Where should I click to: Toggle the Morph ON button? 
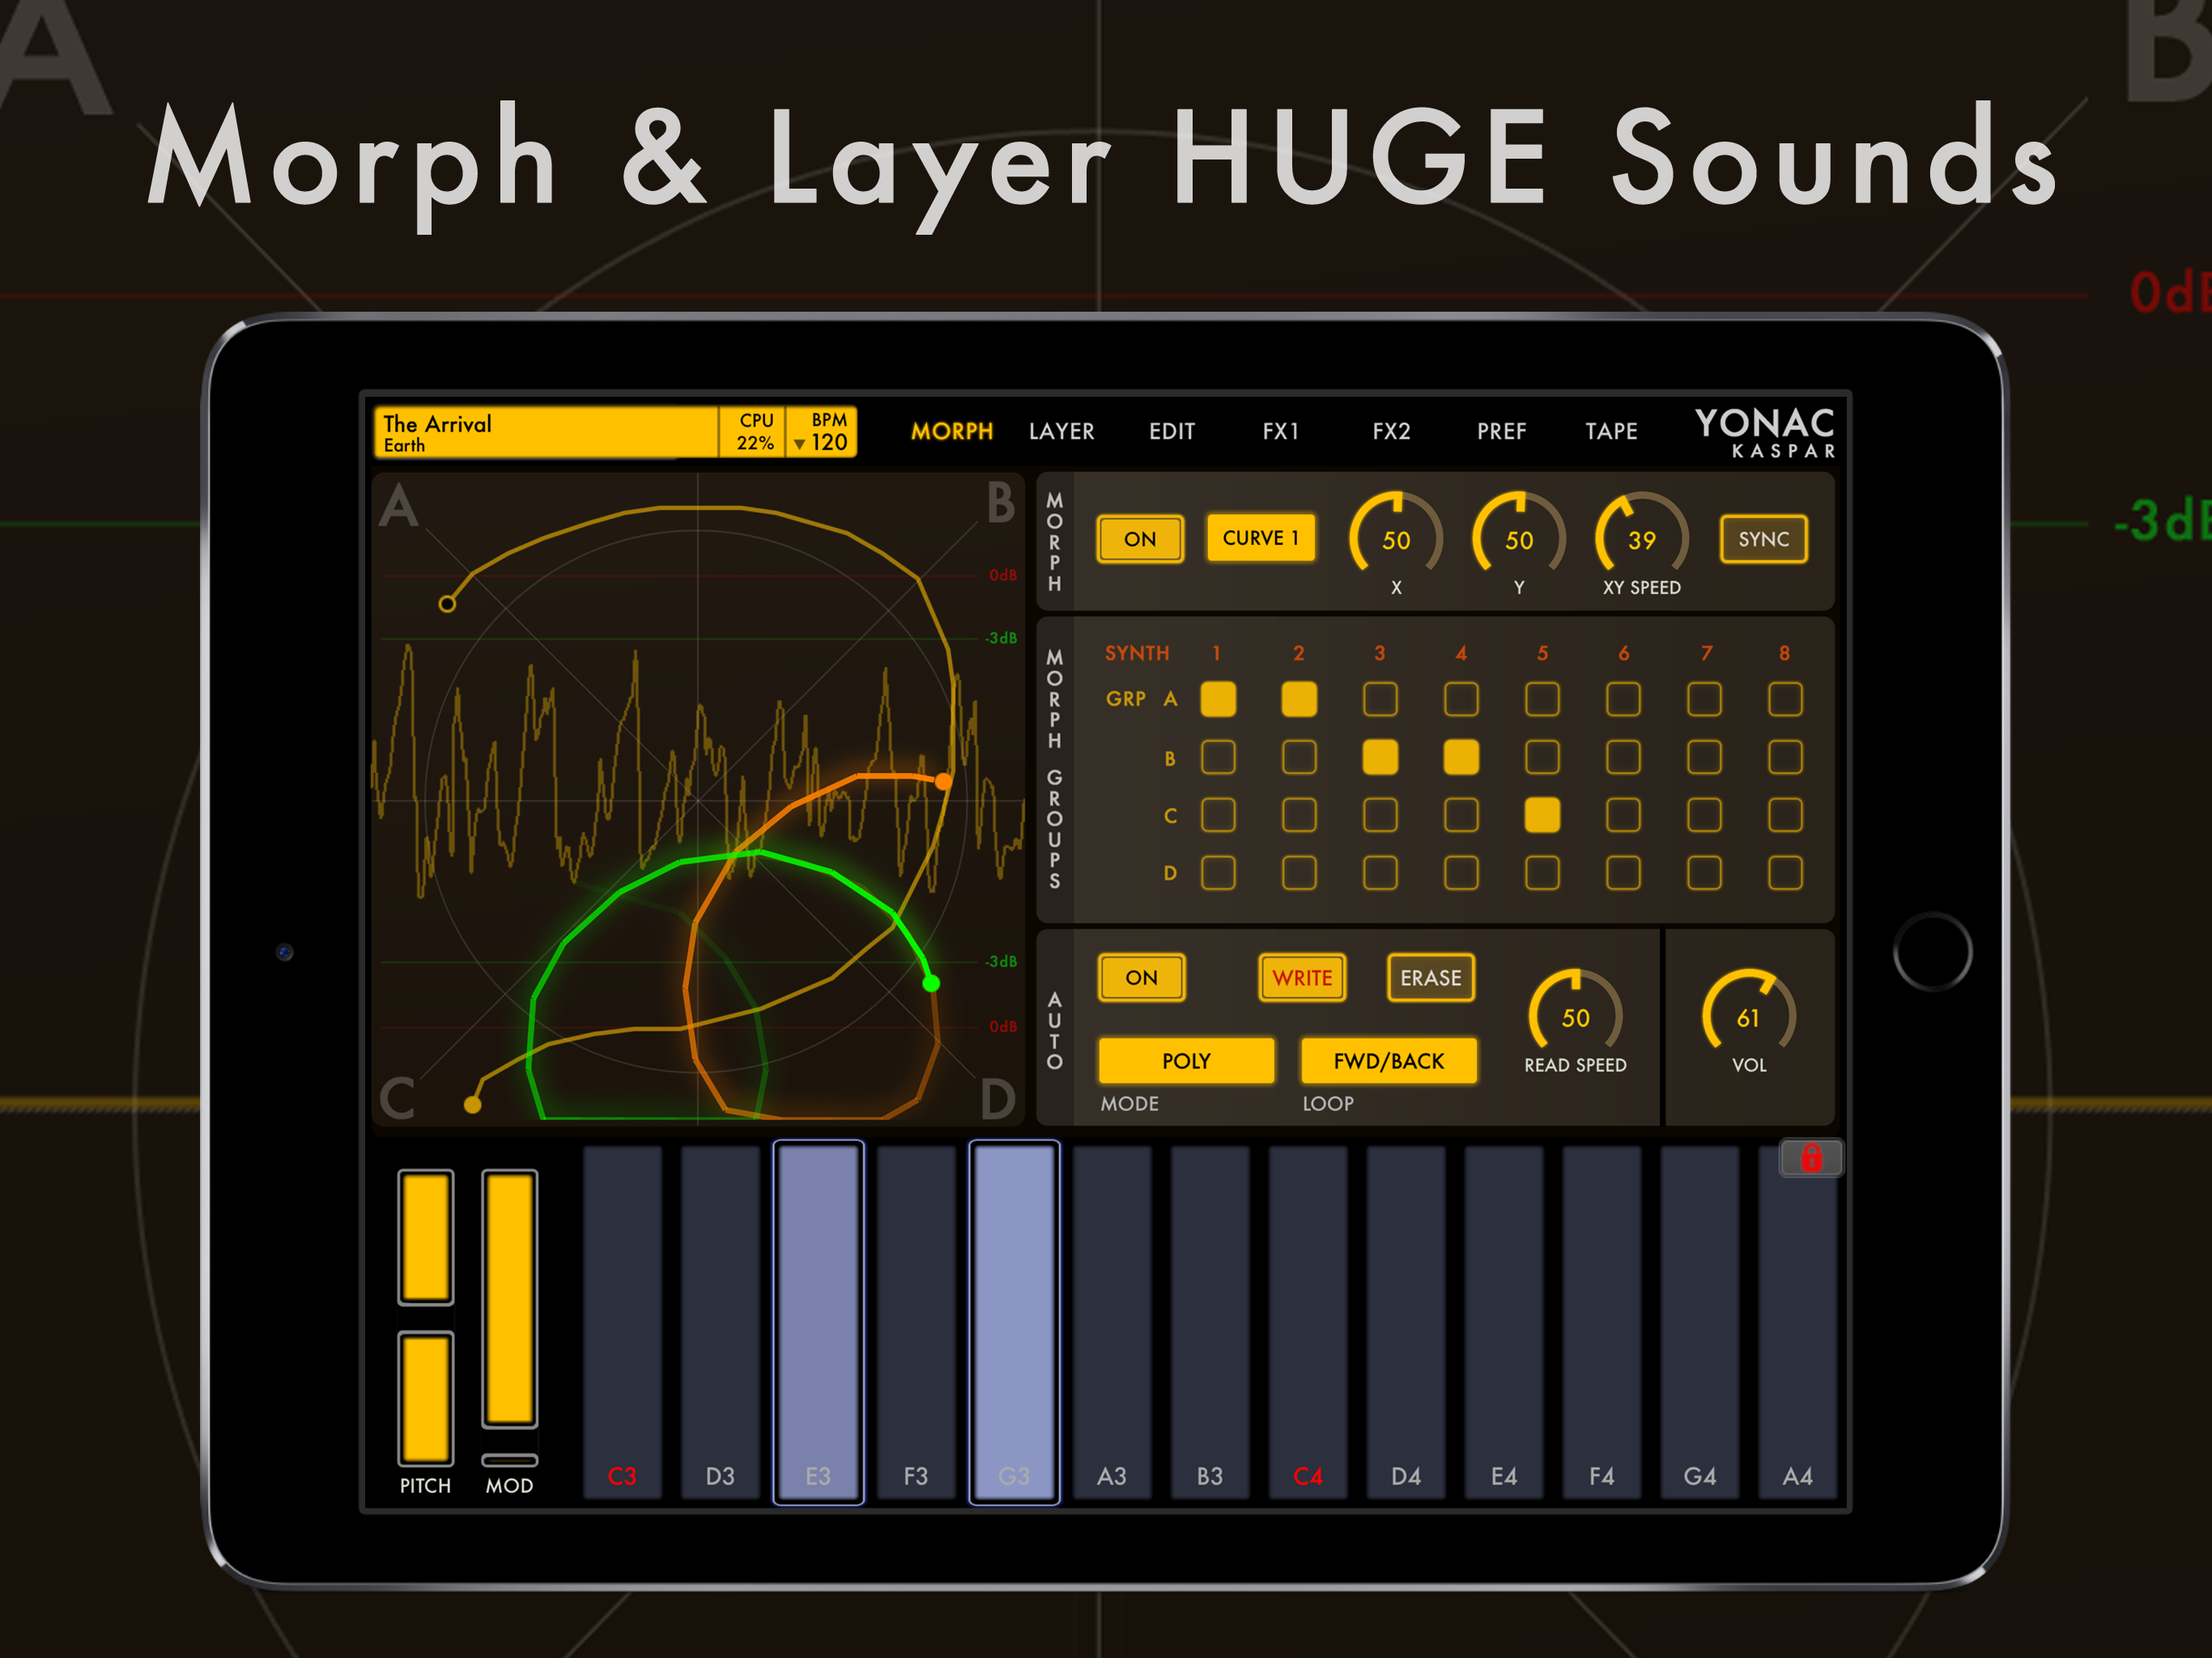click(1140, 539)
